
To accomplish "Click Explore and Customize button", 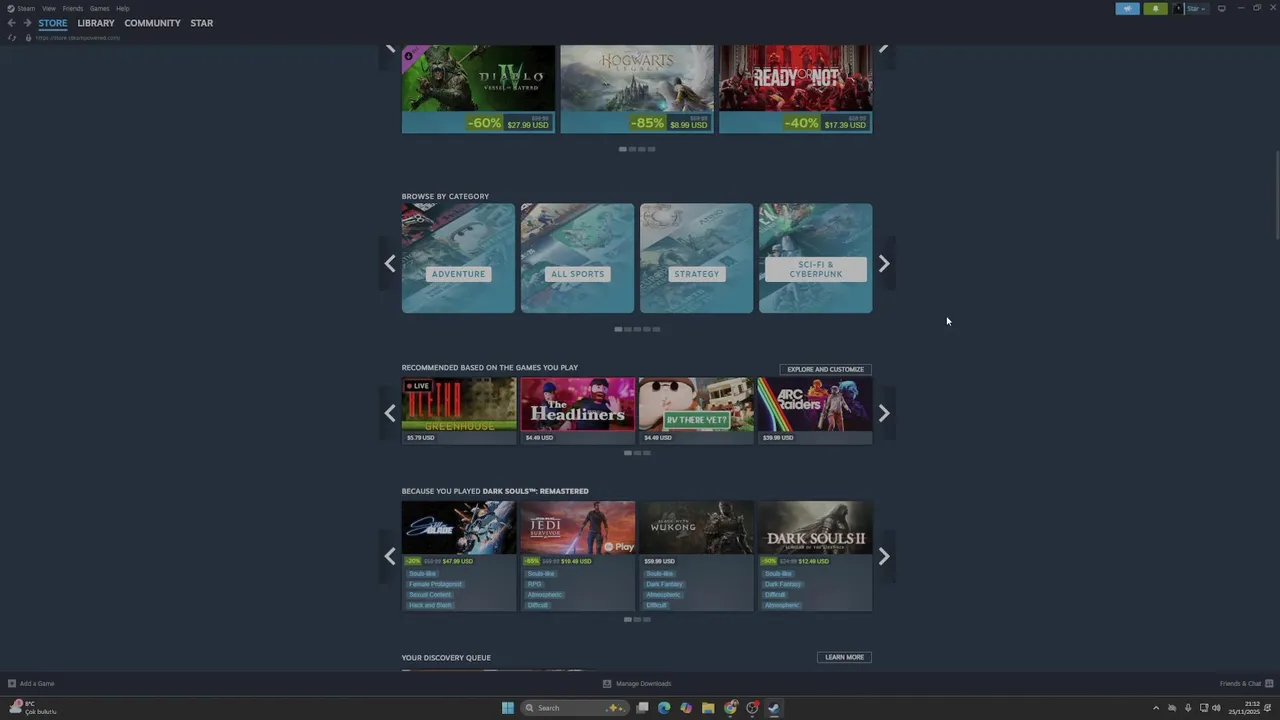I will point(825,369).
